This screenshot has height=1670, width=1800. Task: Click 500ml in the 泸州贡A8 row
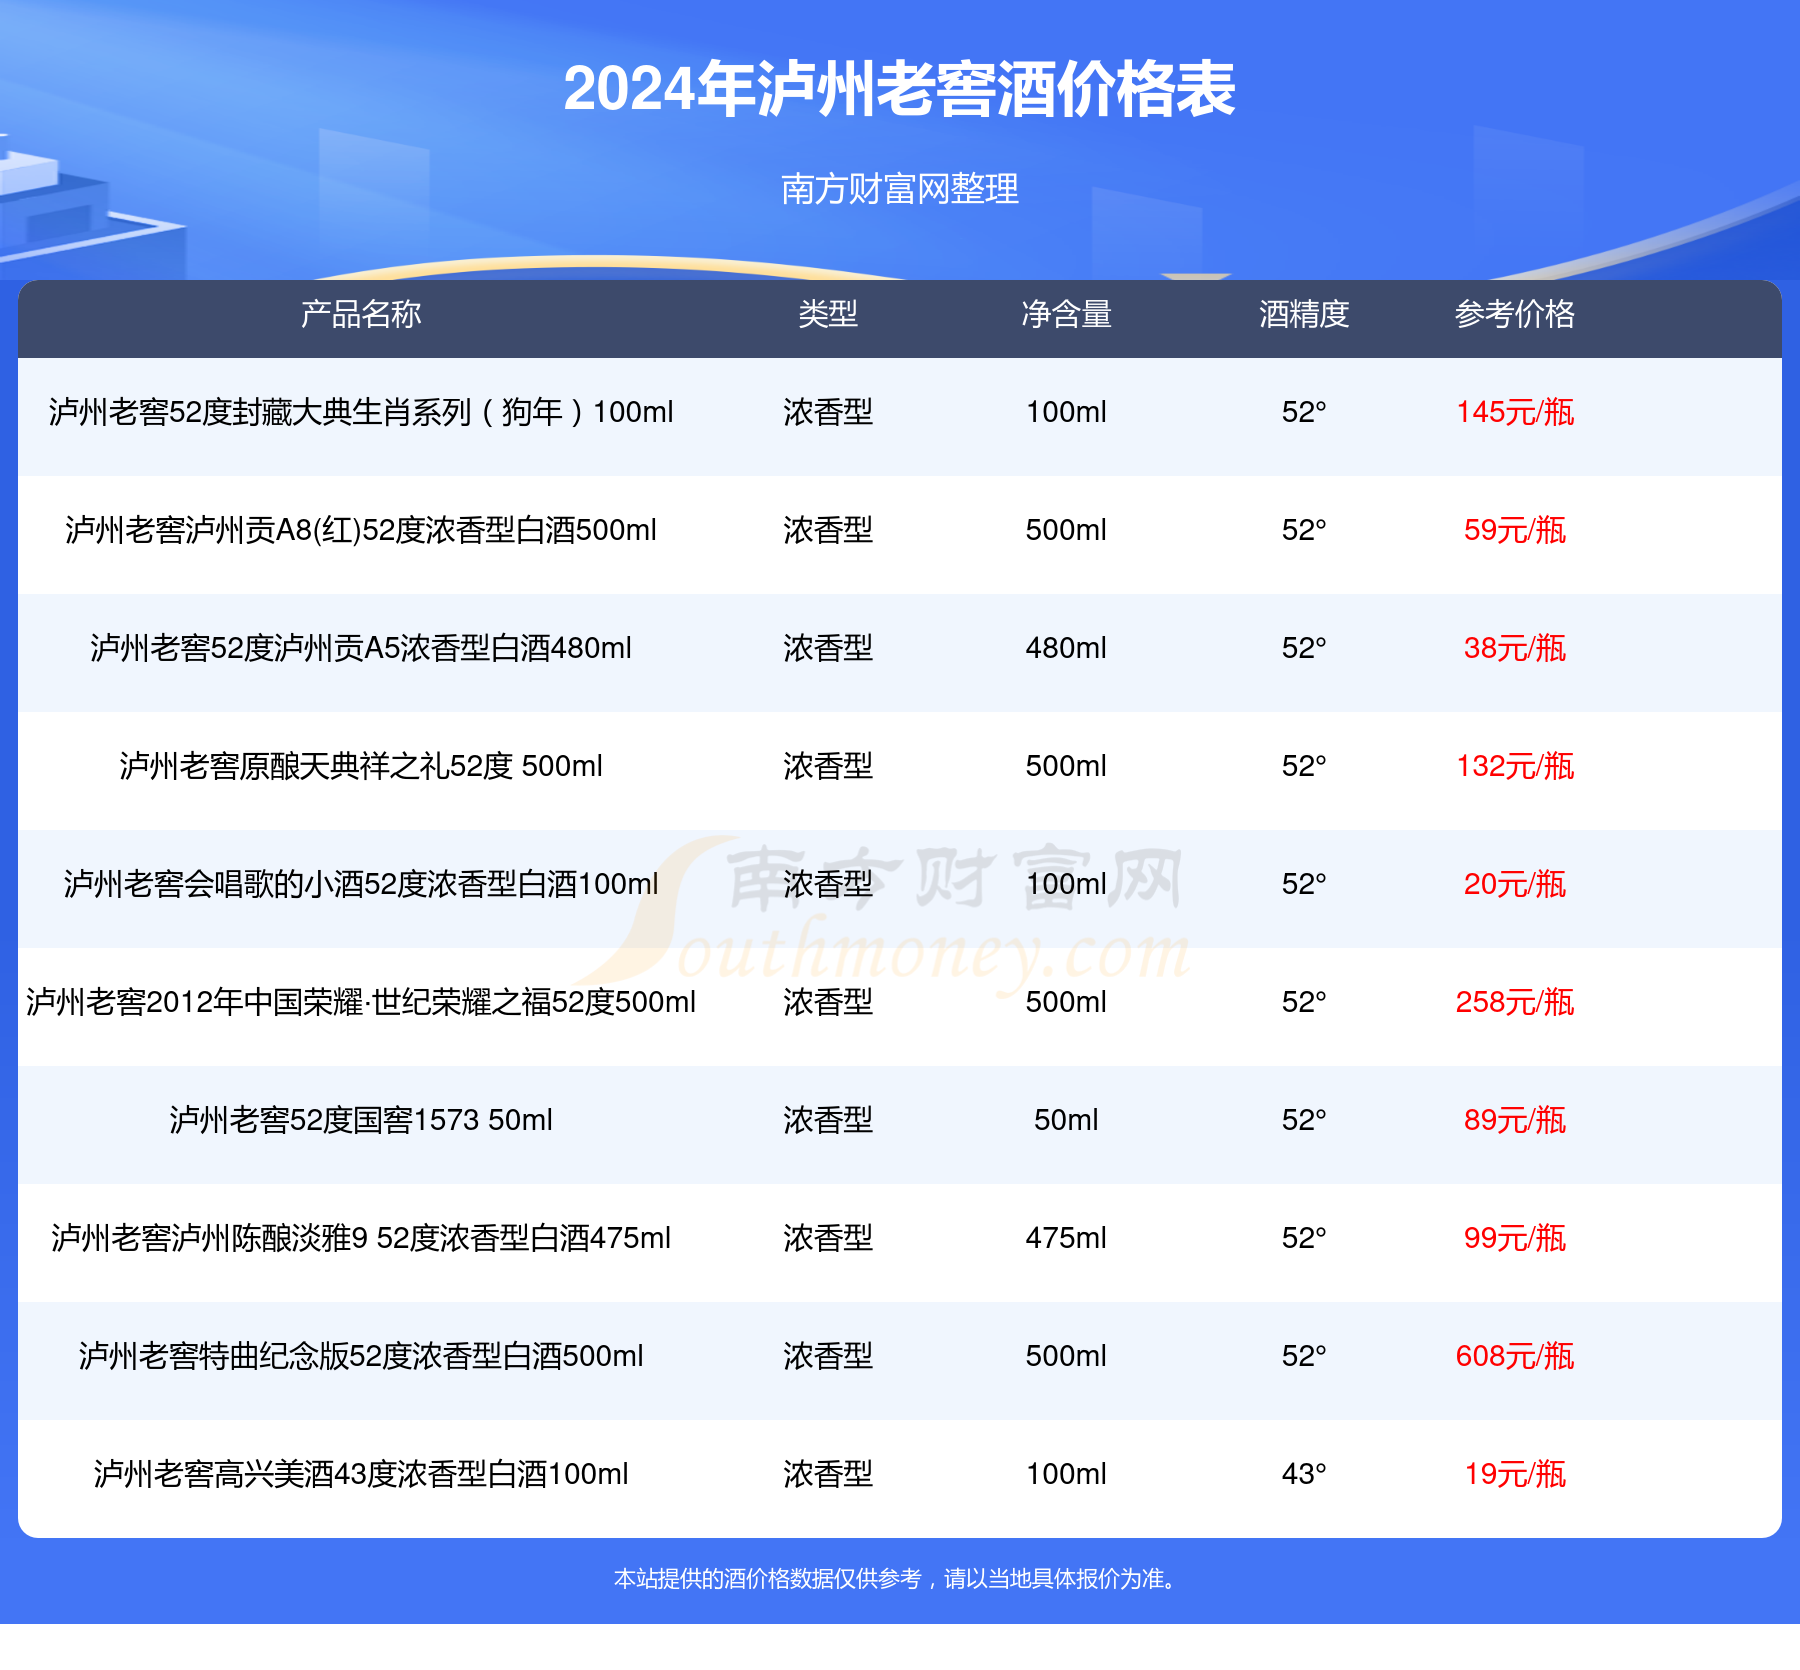[1066, 530]
